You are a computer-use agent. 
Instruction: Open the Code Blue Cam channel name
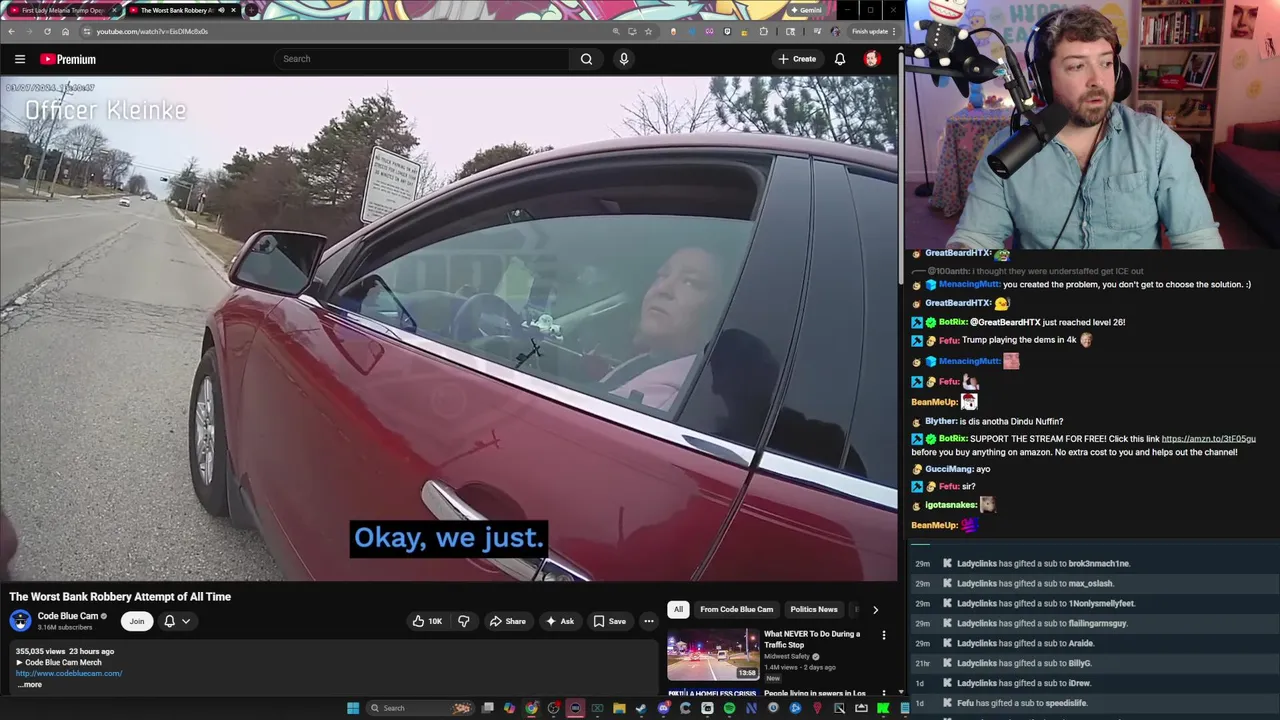(x=68, y=616)
